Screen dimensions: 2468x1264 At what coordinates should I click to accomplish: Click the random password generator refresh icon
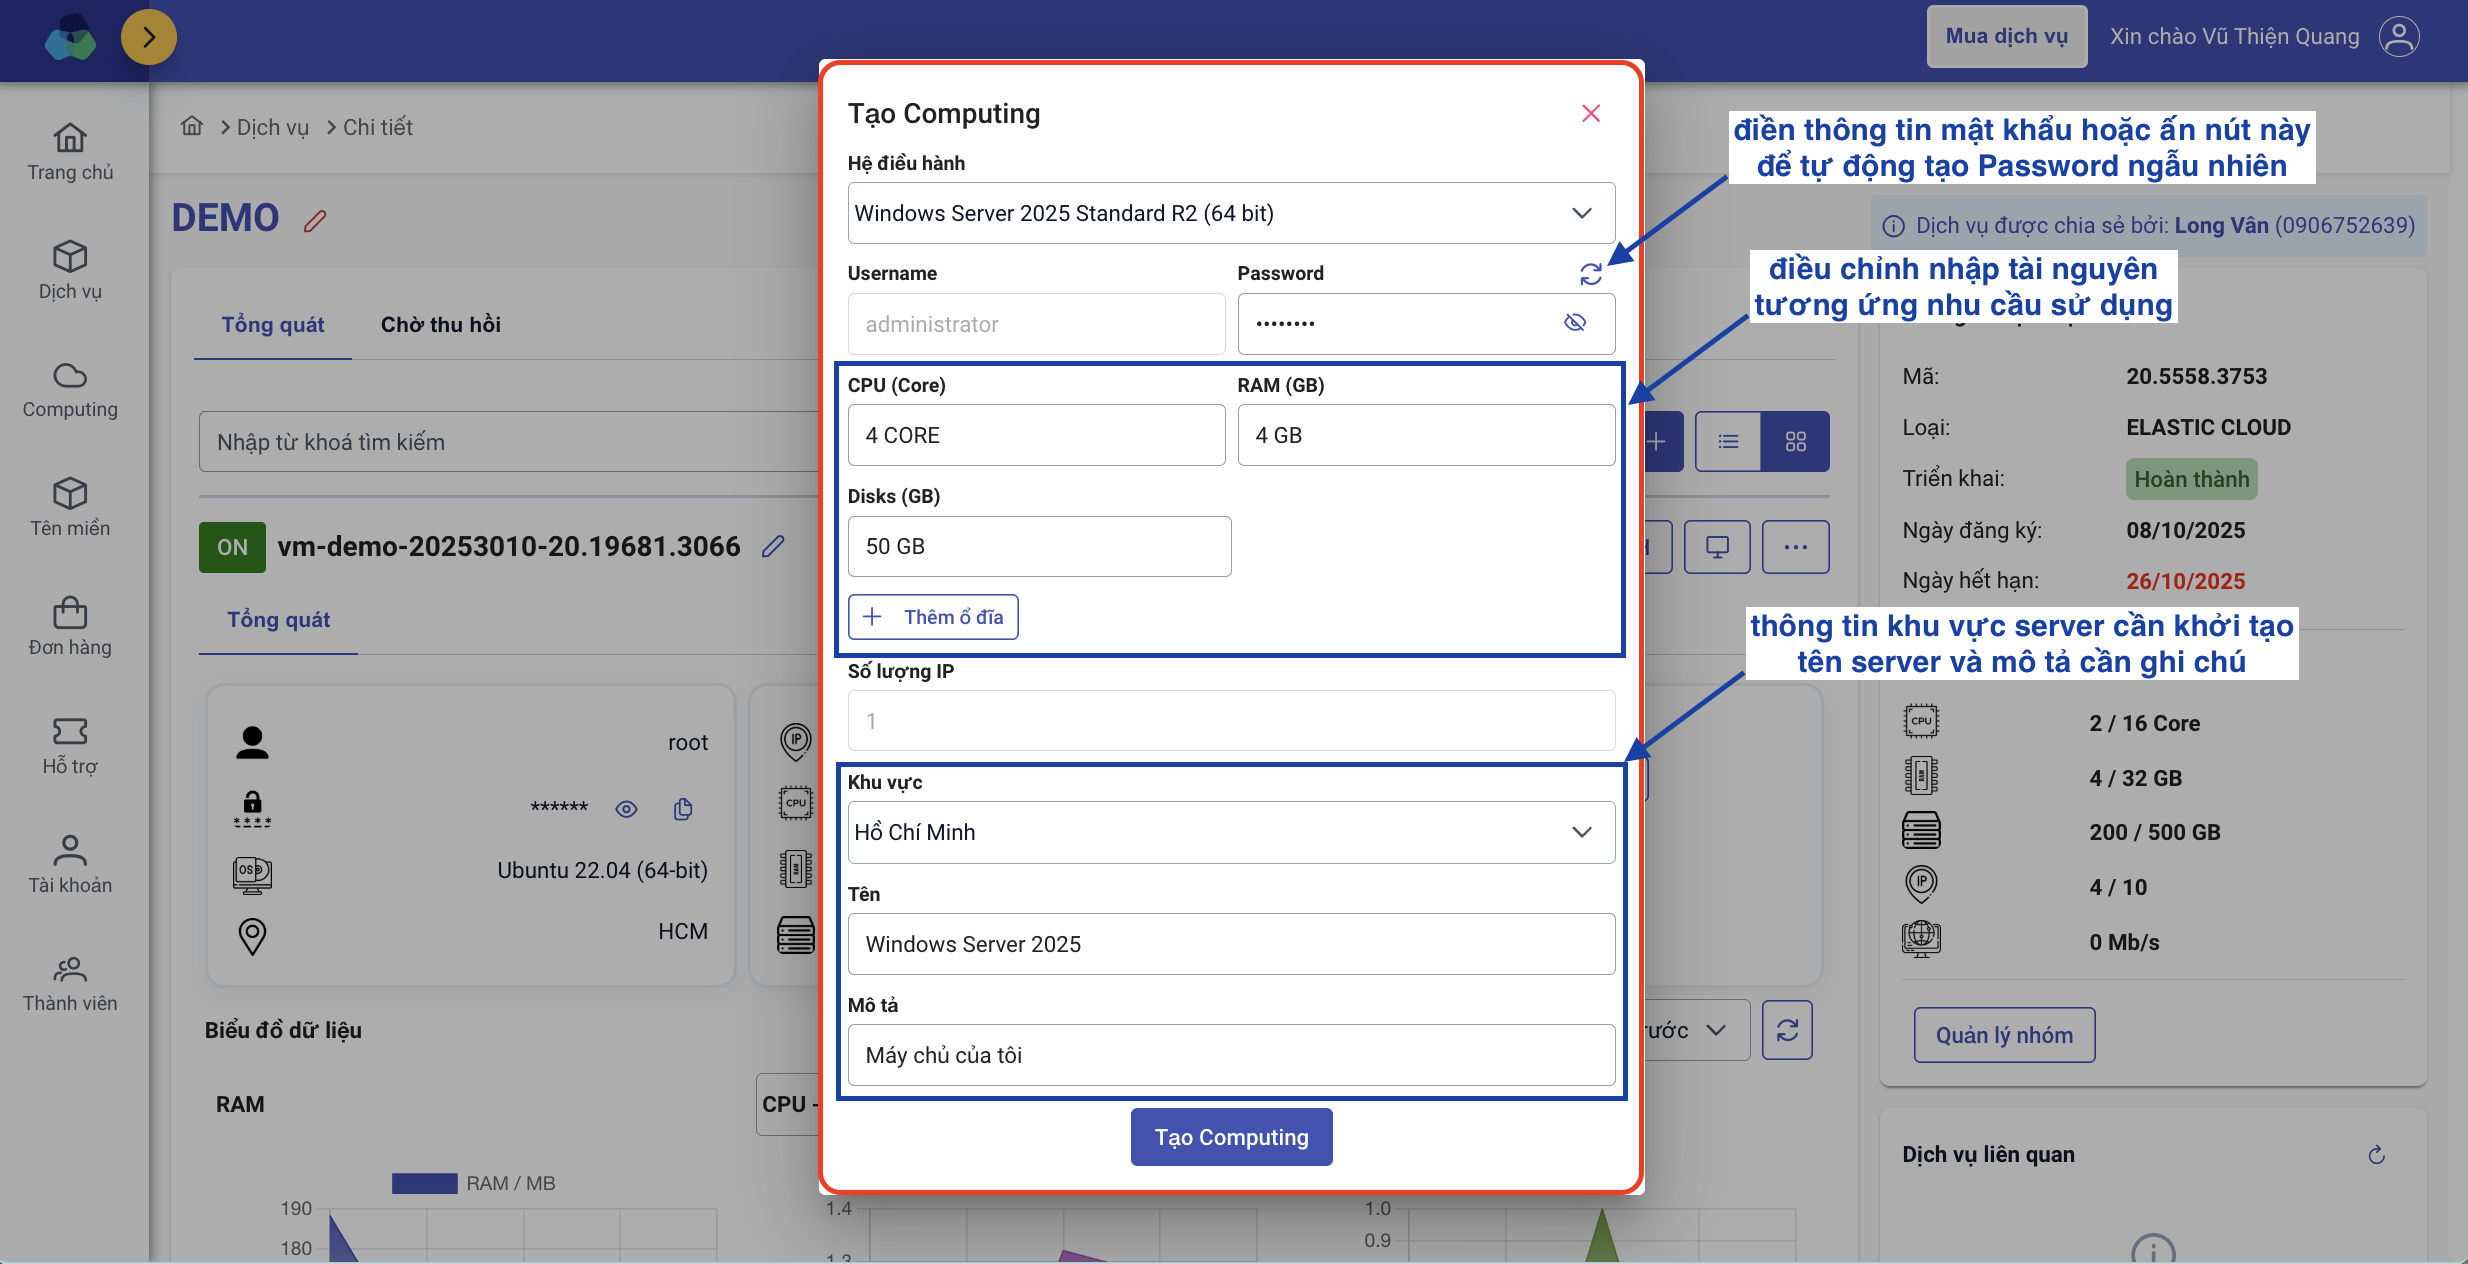tap(1590, 274)
